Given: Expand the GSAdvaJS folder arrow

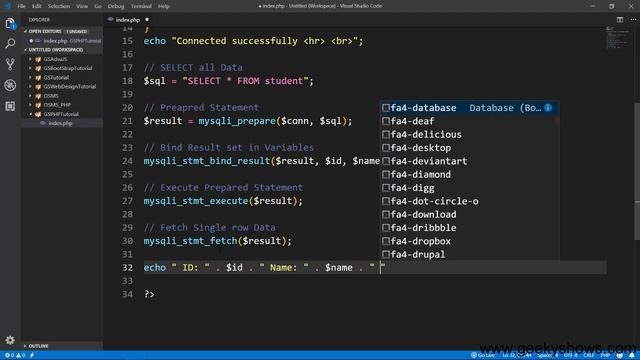Looking at the screenshot, I should [30, 59].
